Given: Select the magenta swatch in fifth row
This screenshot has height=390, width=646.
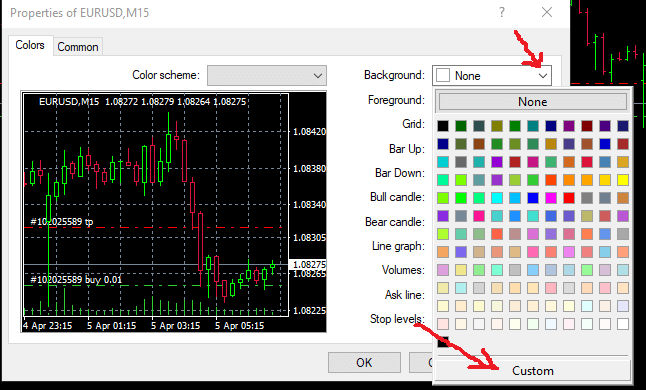Looking at the screenshot, I should [551, 198].
